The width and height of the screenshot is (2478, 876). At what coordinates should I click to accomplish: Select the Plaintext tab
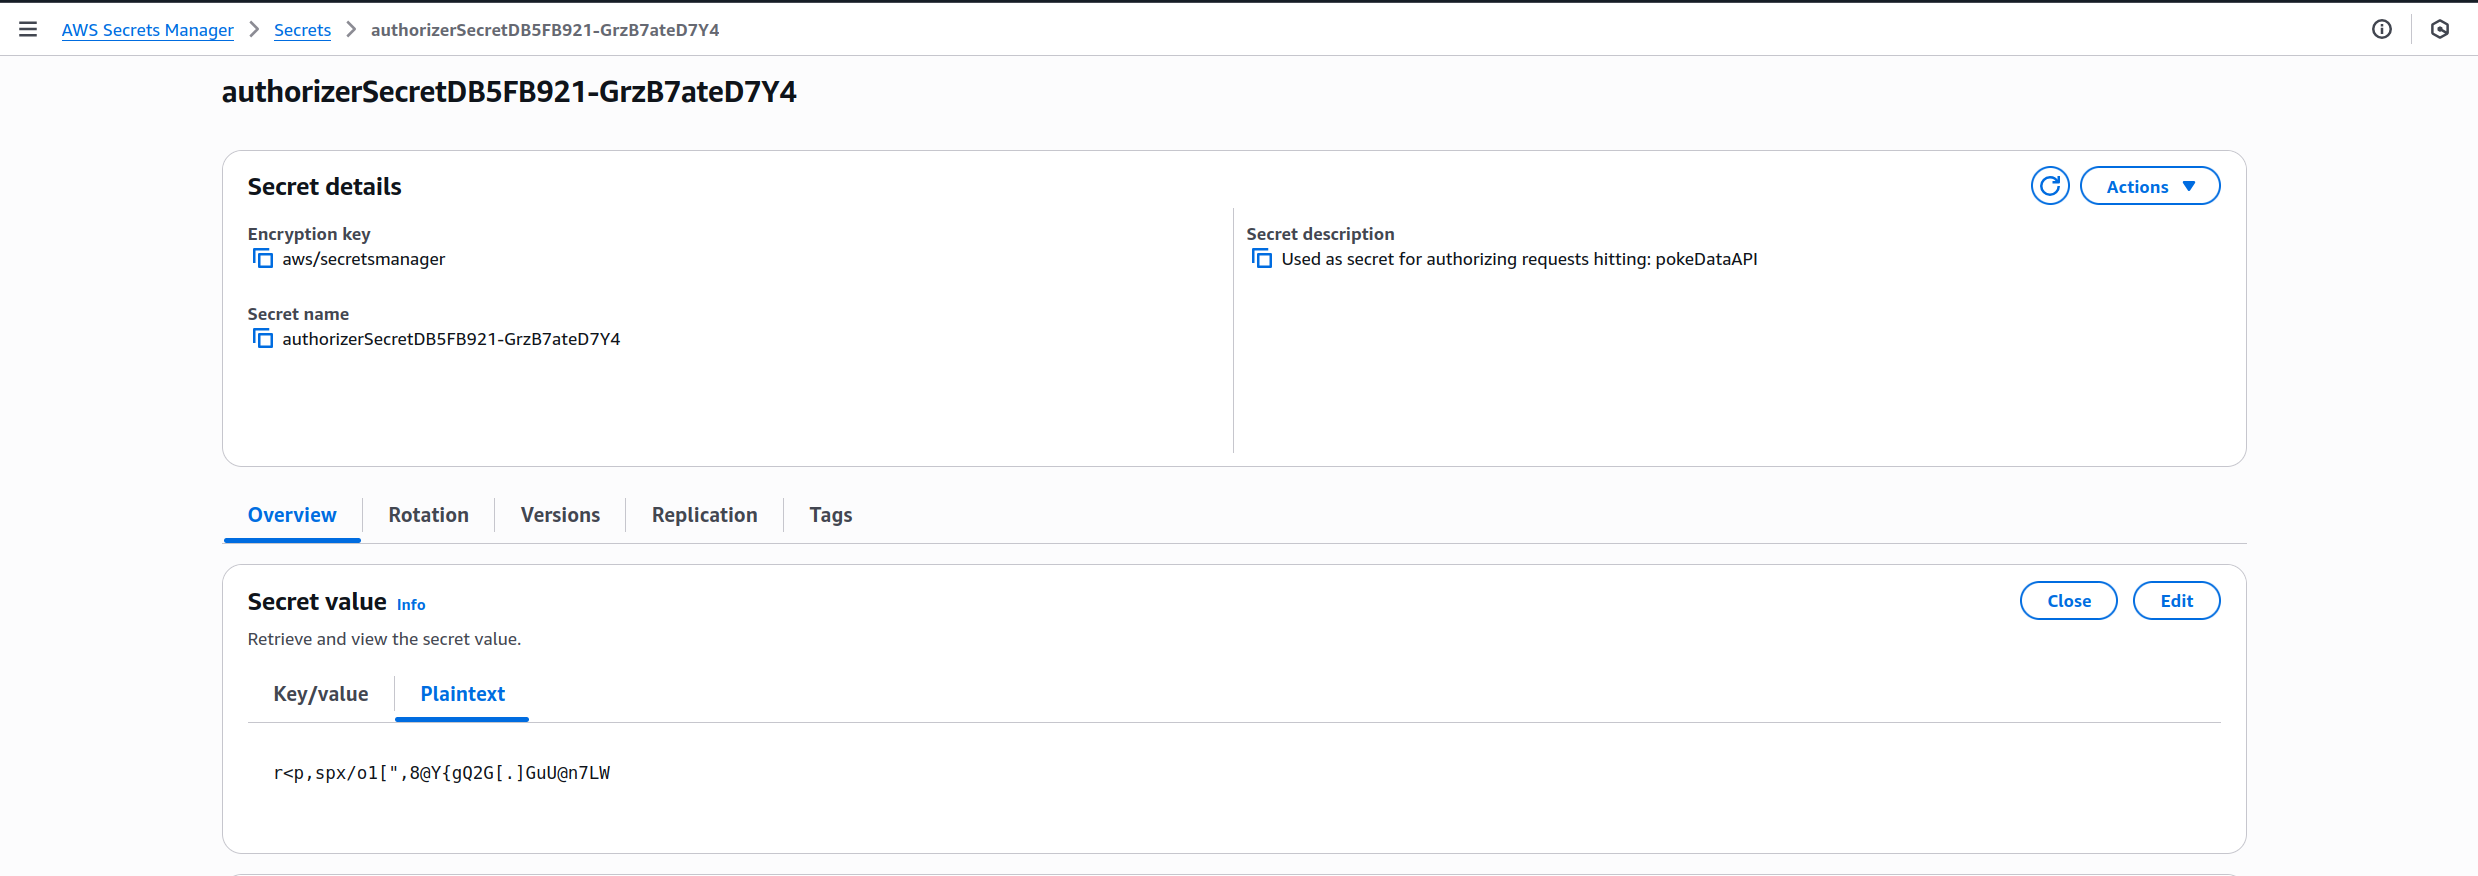tap(462, 694)
